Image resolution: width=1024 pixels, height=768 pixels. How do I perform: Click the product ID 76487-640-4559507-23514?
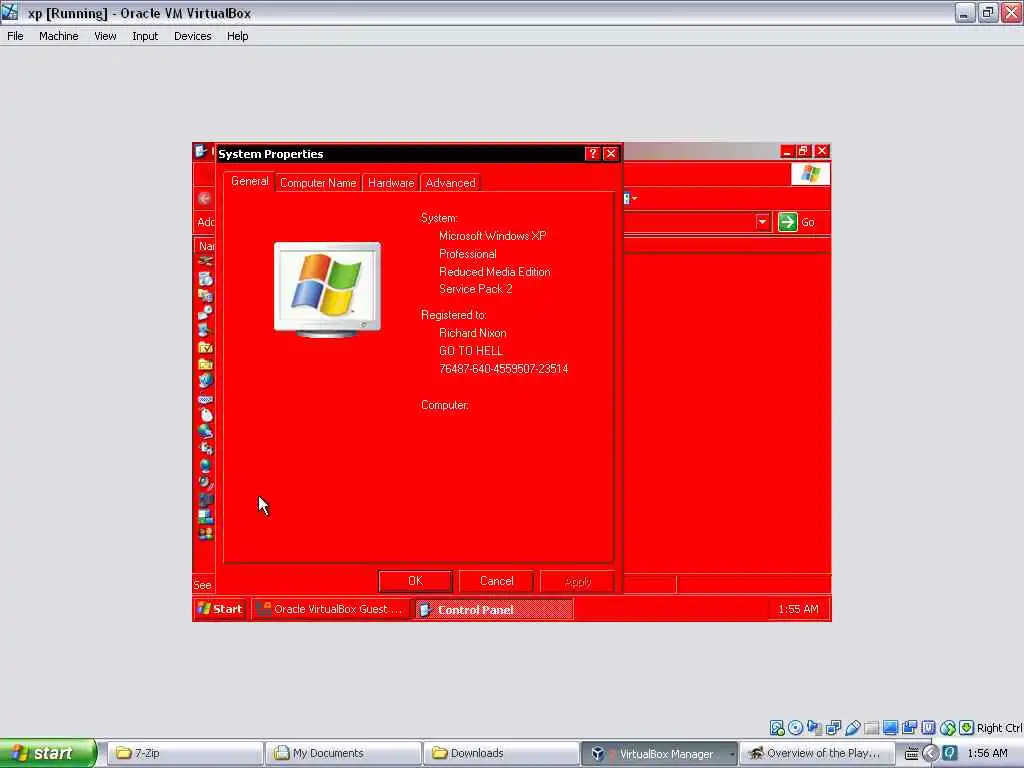[x=504, y=369]
